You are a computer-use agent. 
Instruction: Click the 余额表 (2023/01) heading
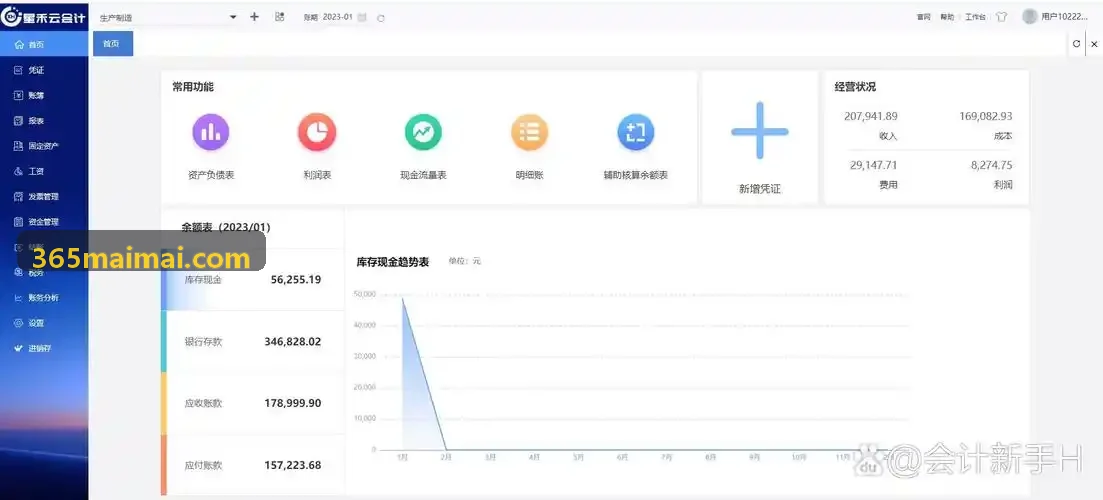[x=226, y=227]
